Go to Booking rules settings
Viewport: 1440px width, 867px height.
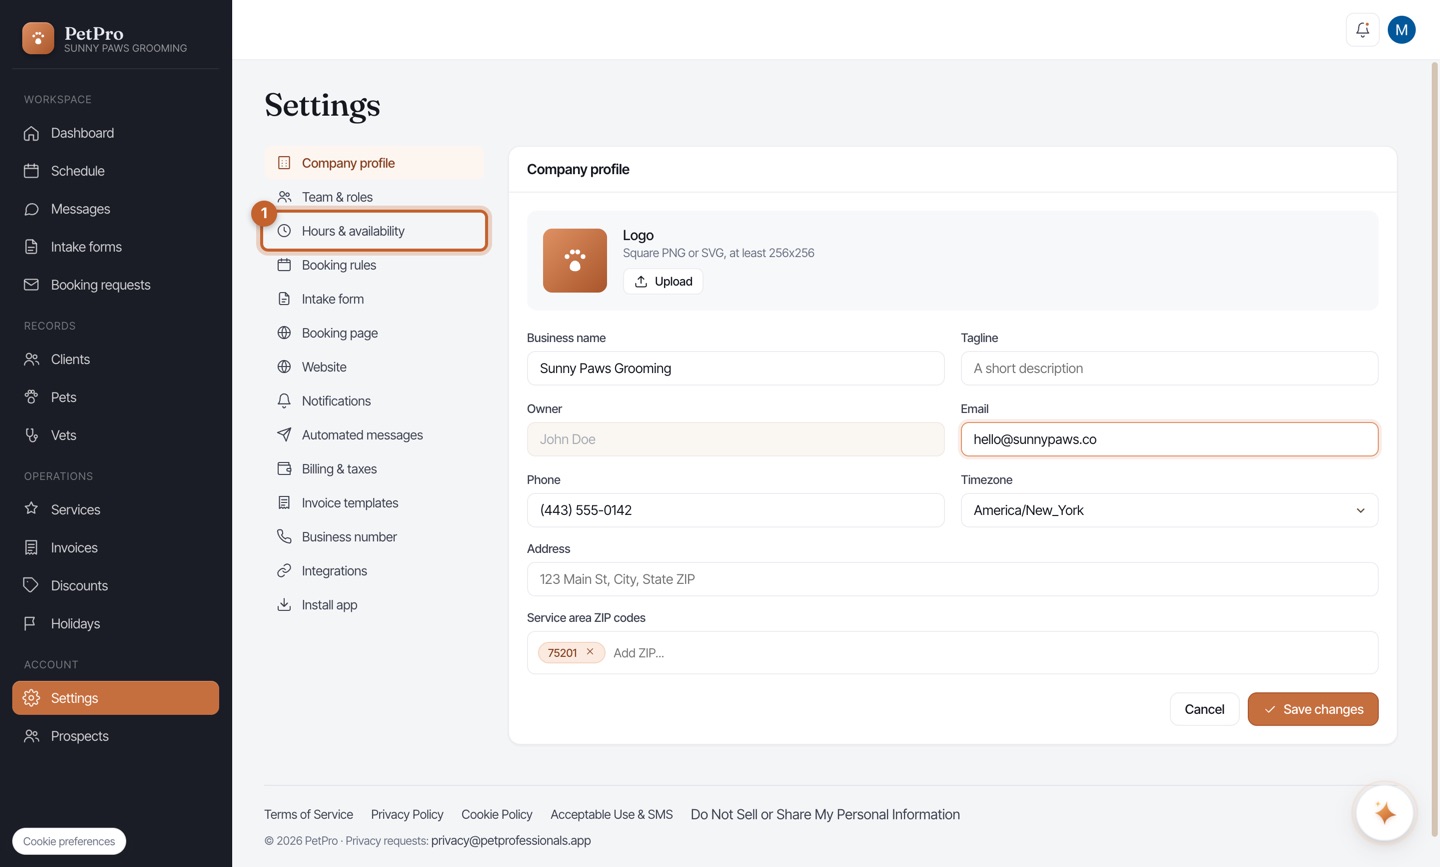374,265
